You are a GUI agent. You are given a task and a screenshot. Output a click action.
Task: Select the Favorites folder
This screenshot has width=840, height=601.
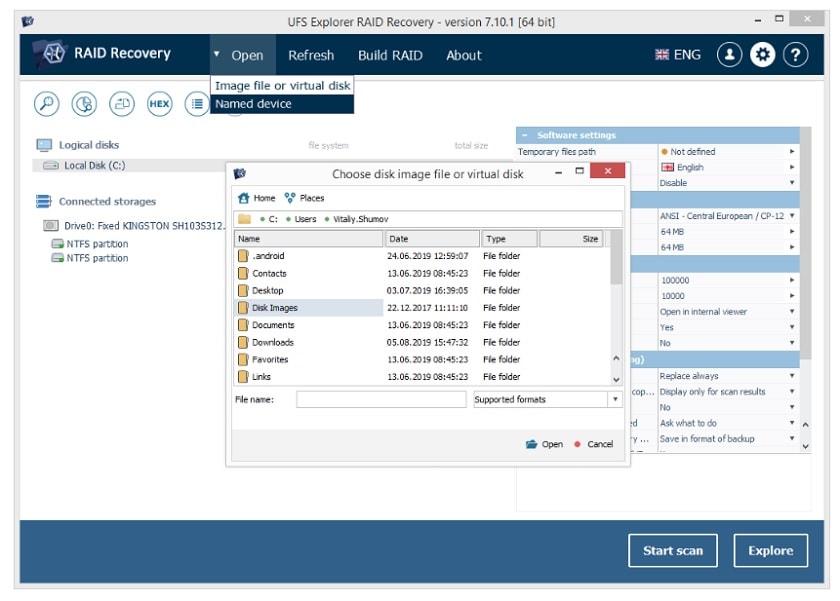(309, 359)
